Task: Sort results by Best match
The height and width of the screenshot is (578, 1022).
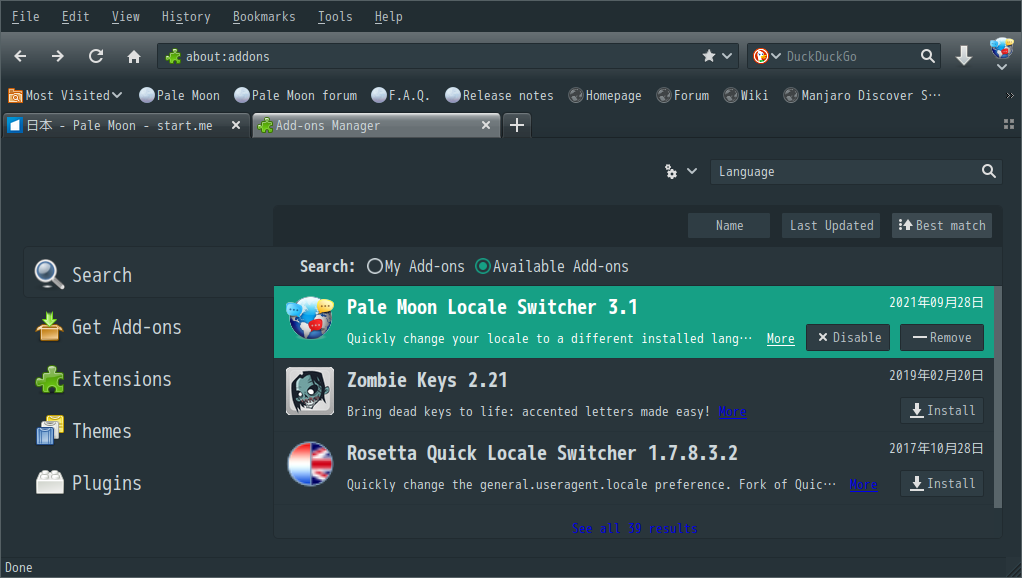Action: (x=942, y=225)
